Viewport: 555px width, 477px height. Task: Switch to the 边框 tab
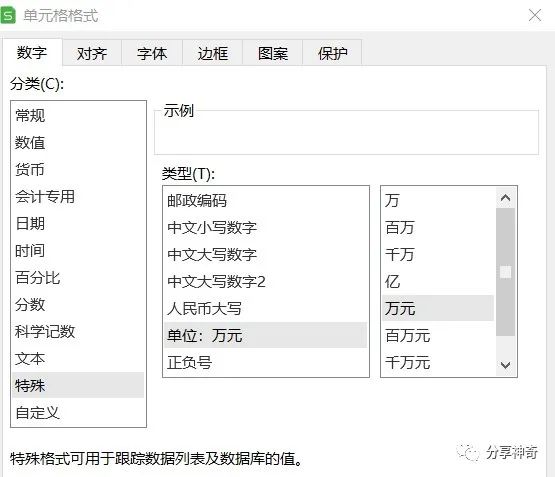pyautogui.click(x=212, y=53)
